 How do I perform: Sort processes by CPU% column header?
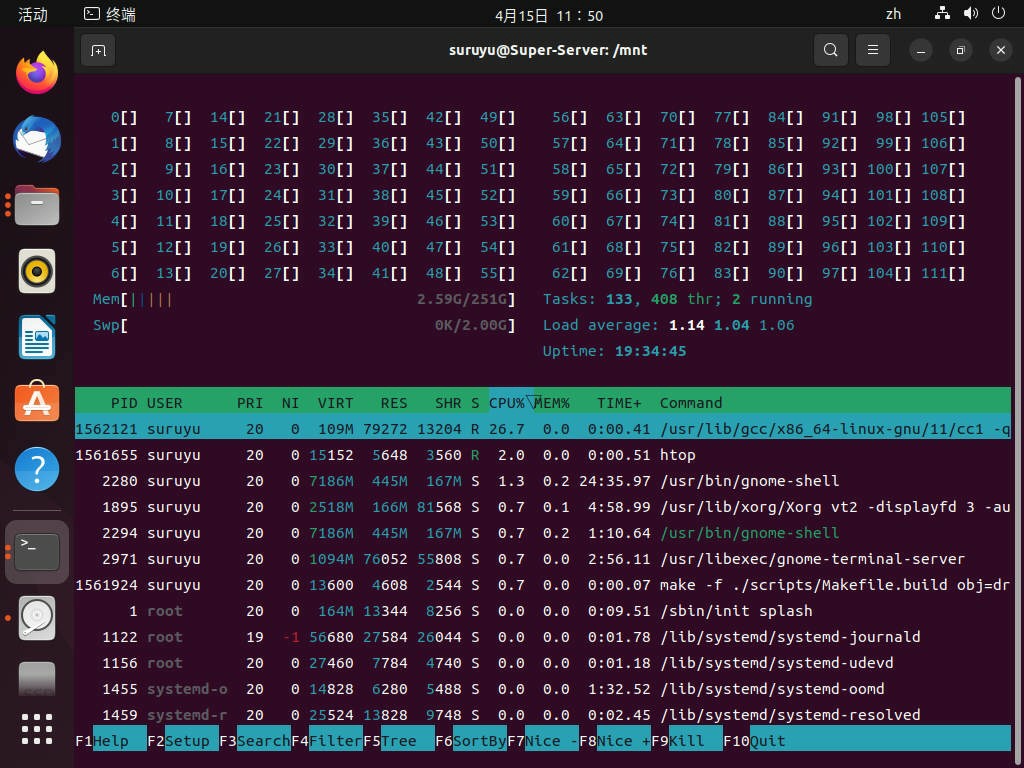point(507,403)
